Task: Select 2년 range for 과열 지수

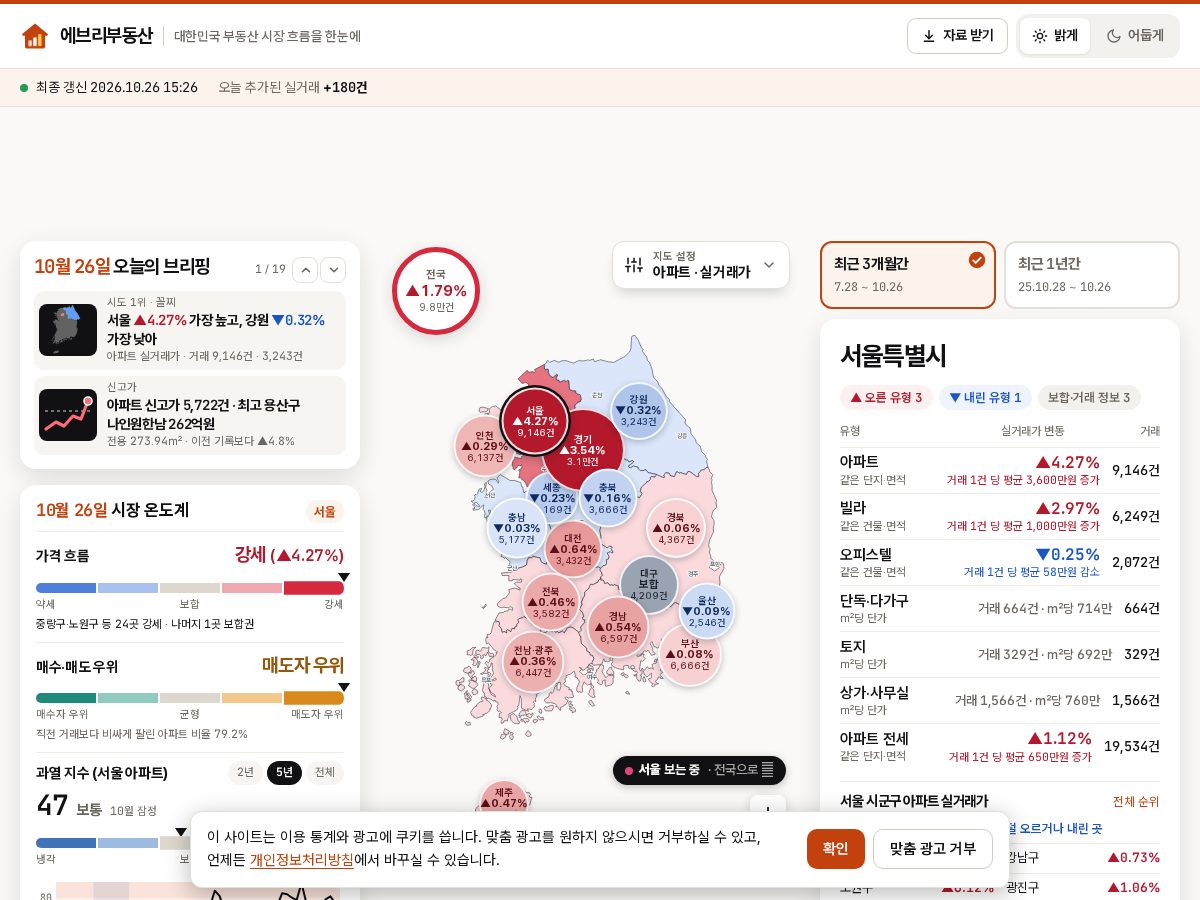Action: click(245, 773)
